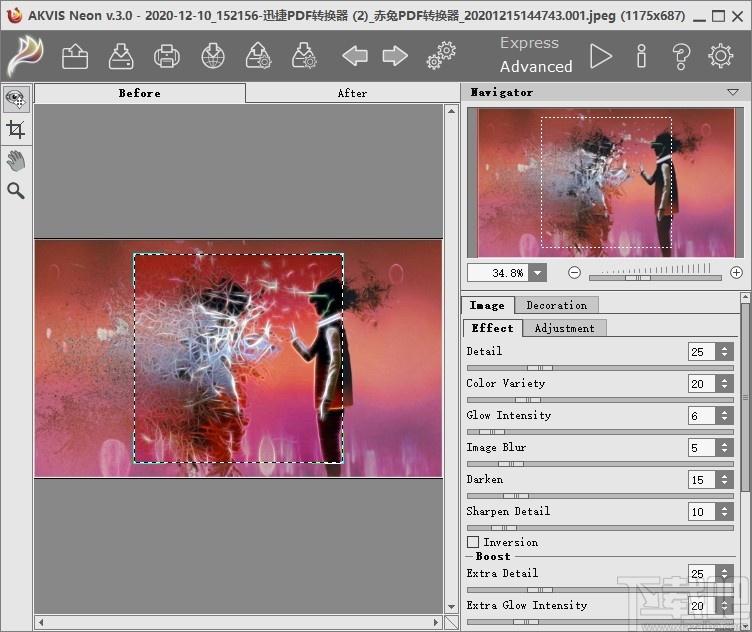The image size is (752, 632).
Task: Enable the Inversion checkbox
Action: click(474, 542)
